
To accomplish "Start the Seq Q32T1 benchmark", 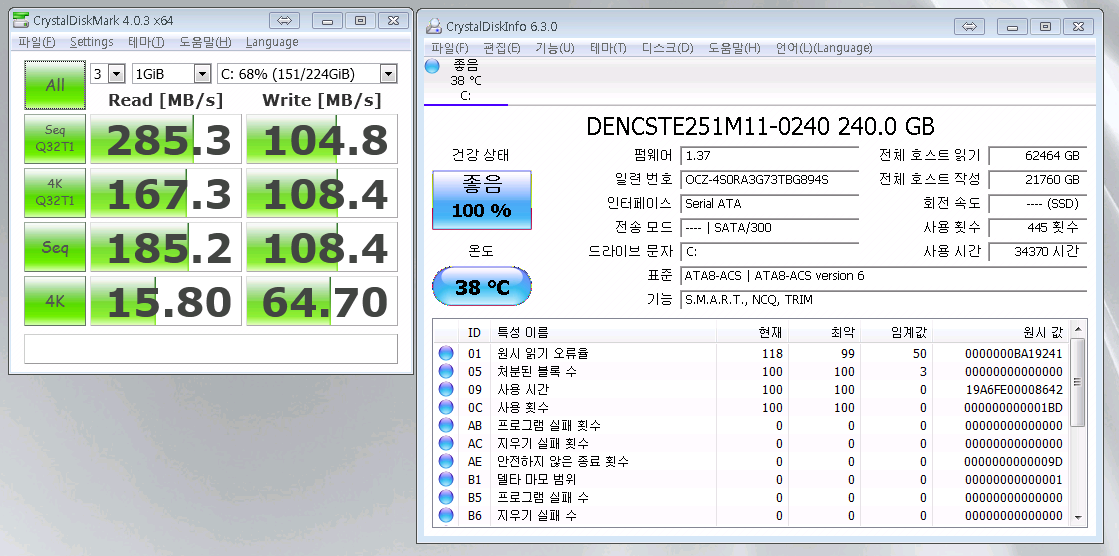I will click(x=55, y=138).
